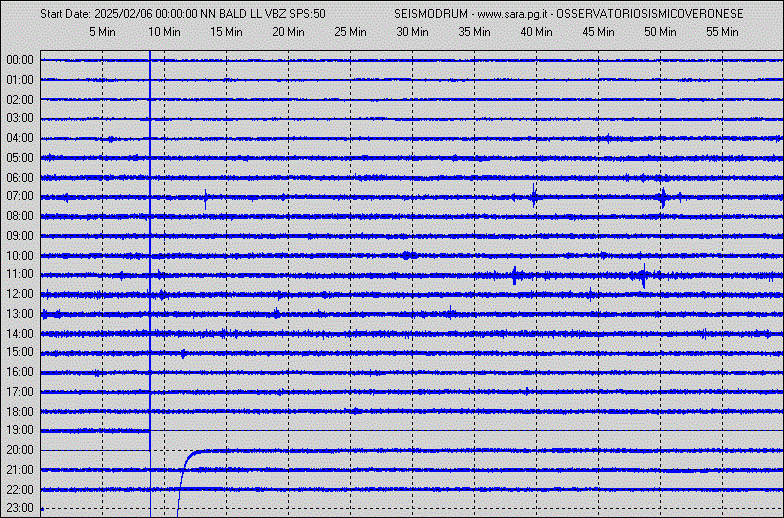Click the 05:00 hour label
784x518 pixels.
click(x=20, y=158)
